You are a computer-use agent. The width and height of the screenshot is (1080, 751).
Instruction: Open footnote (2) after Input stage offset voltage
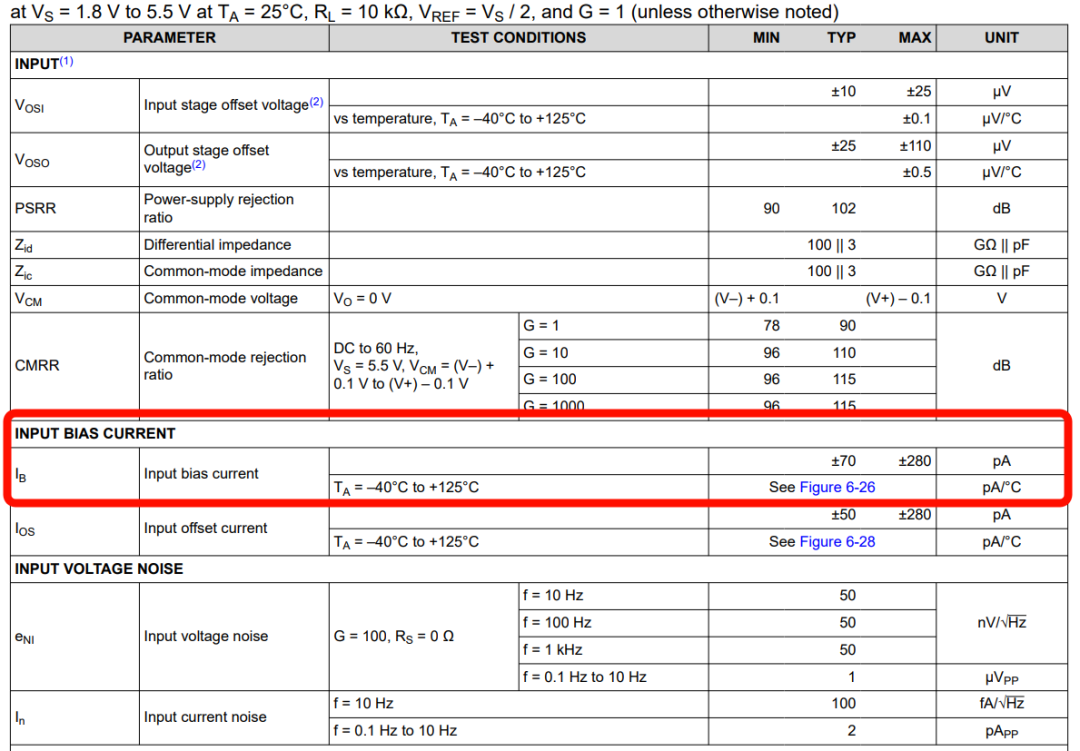(x=316, y=102)
